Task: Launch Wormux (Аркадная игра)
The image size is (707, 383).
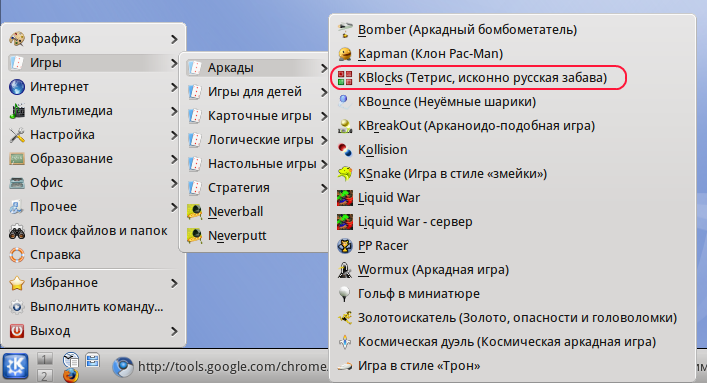Action: point(512,269)
